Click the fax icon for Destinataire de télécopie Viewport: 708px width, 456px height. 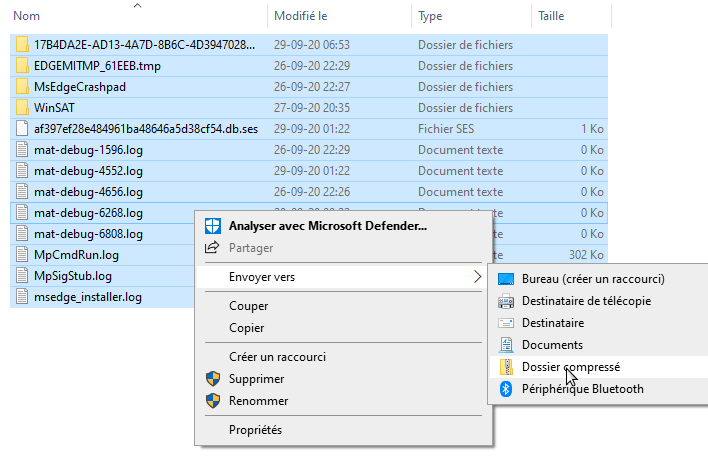click(506, 301)
